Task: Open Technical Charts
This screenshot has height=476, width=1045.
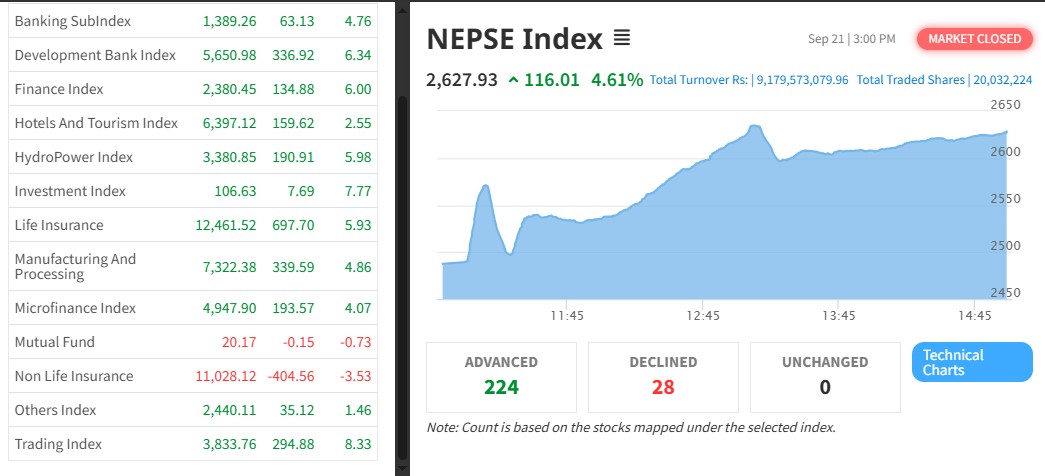Action: [x=971, y=362]
